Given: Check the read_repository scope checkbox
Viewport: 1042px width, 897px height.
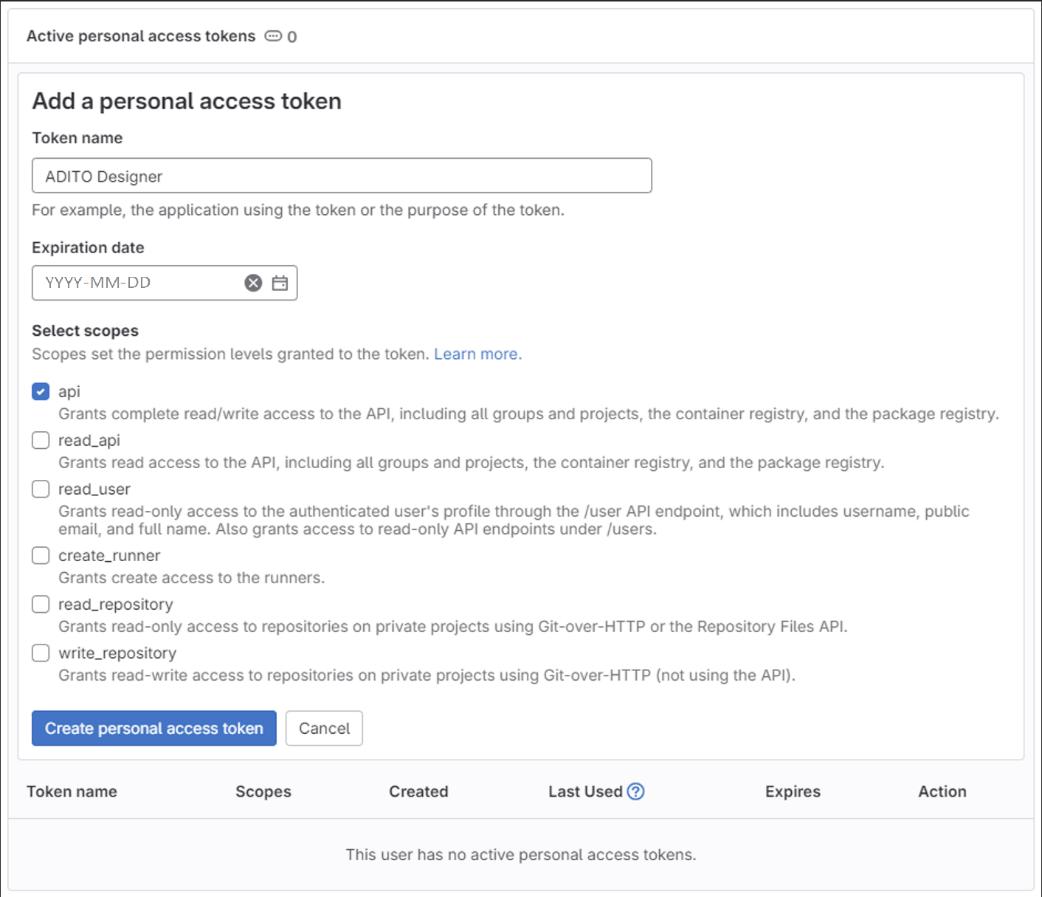Looking at the screenshot, I should pyautogui.click(x=41, y=604).
